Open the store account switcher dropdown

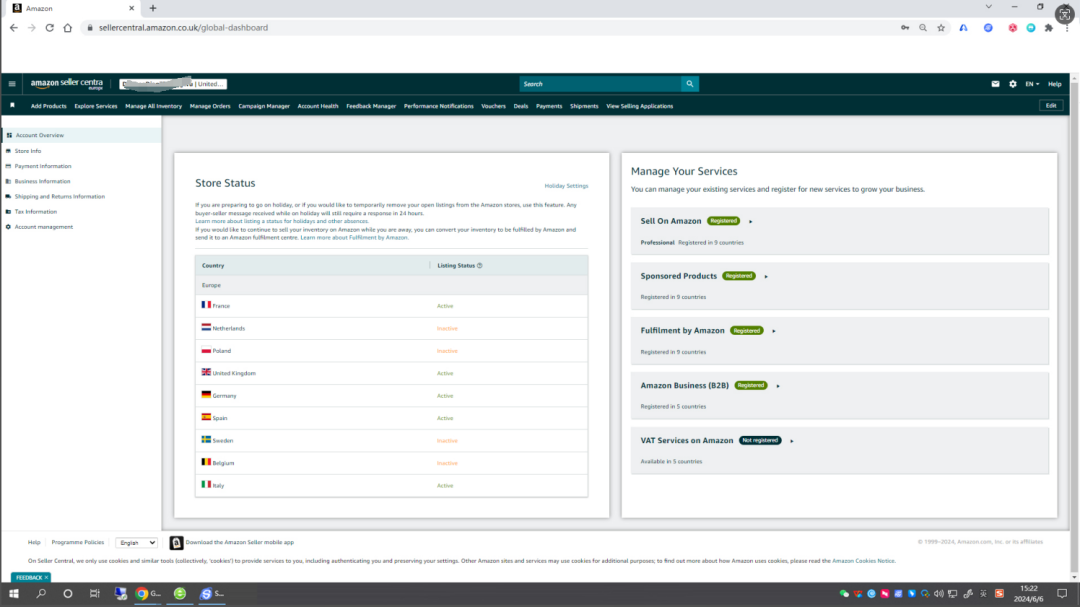click(x=173, y=84)
